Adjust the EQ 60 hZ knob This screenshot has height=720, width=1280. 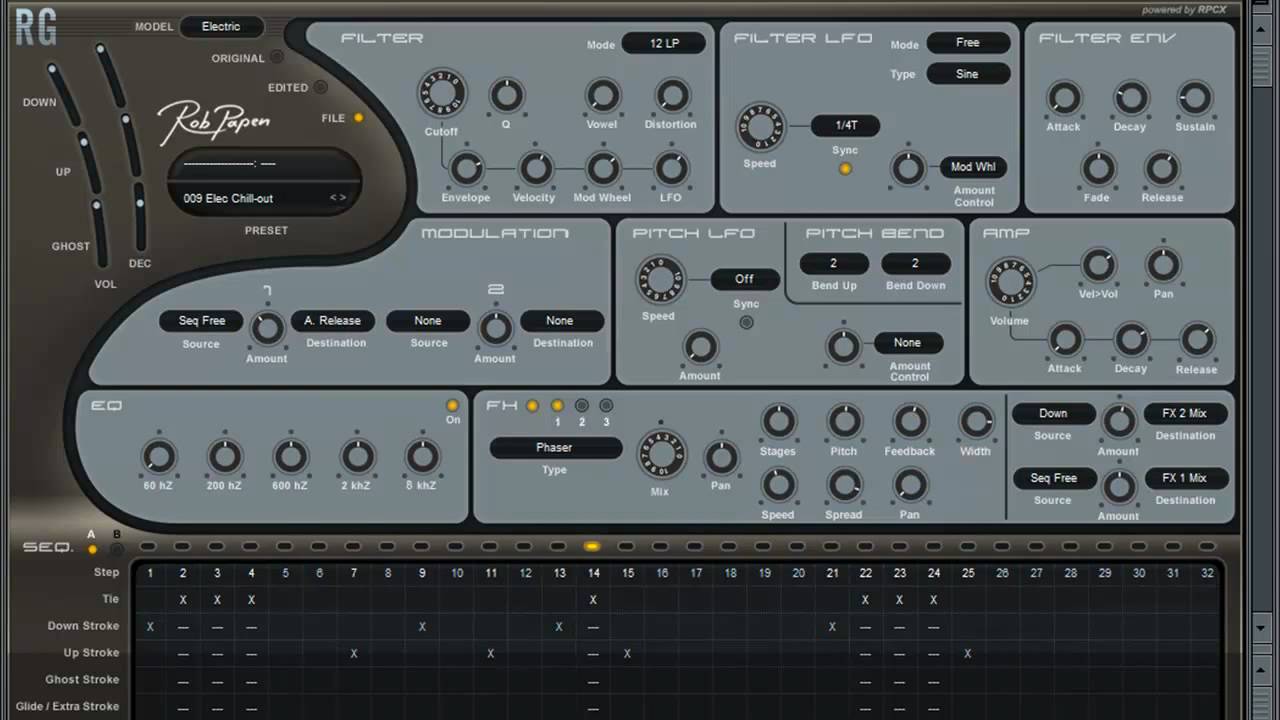click(x=158, y=457)
